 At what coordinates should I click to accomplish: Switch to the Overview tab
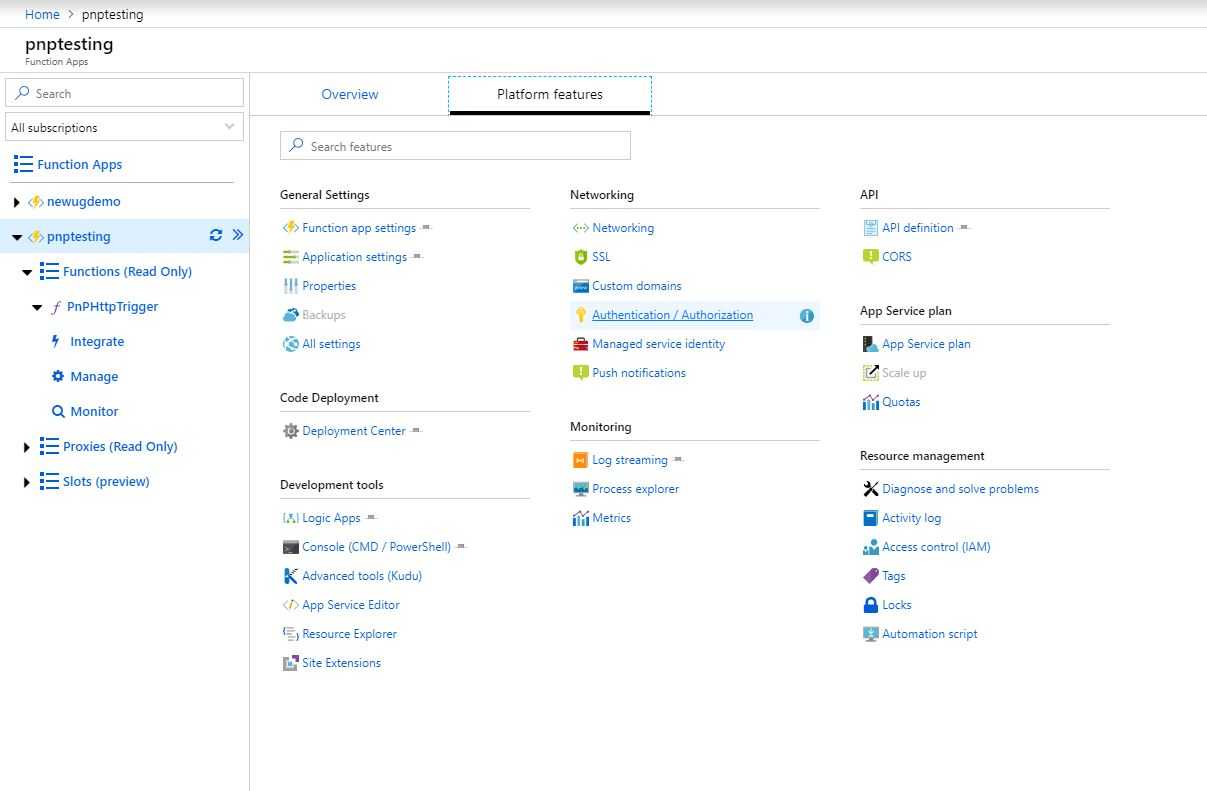350,94
